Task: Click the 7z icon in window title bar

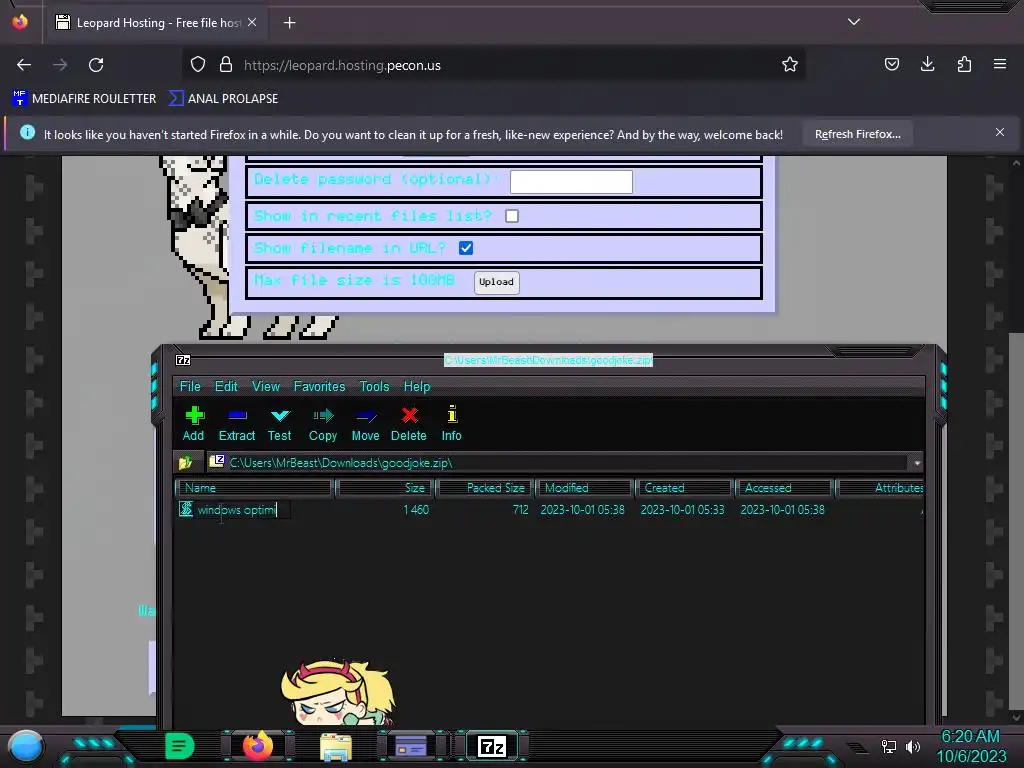Action: (x=183, y=360)
